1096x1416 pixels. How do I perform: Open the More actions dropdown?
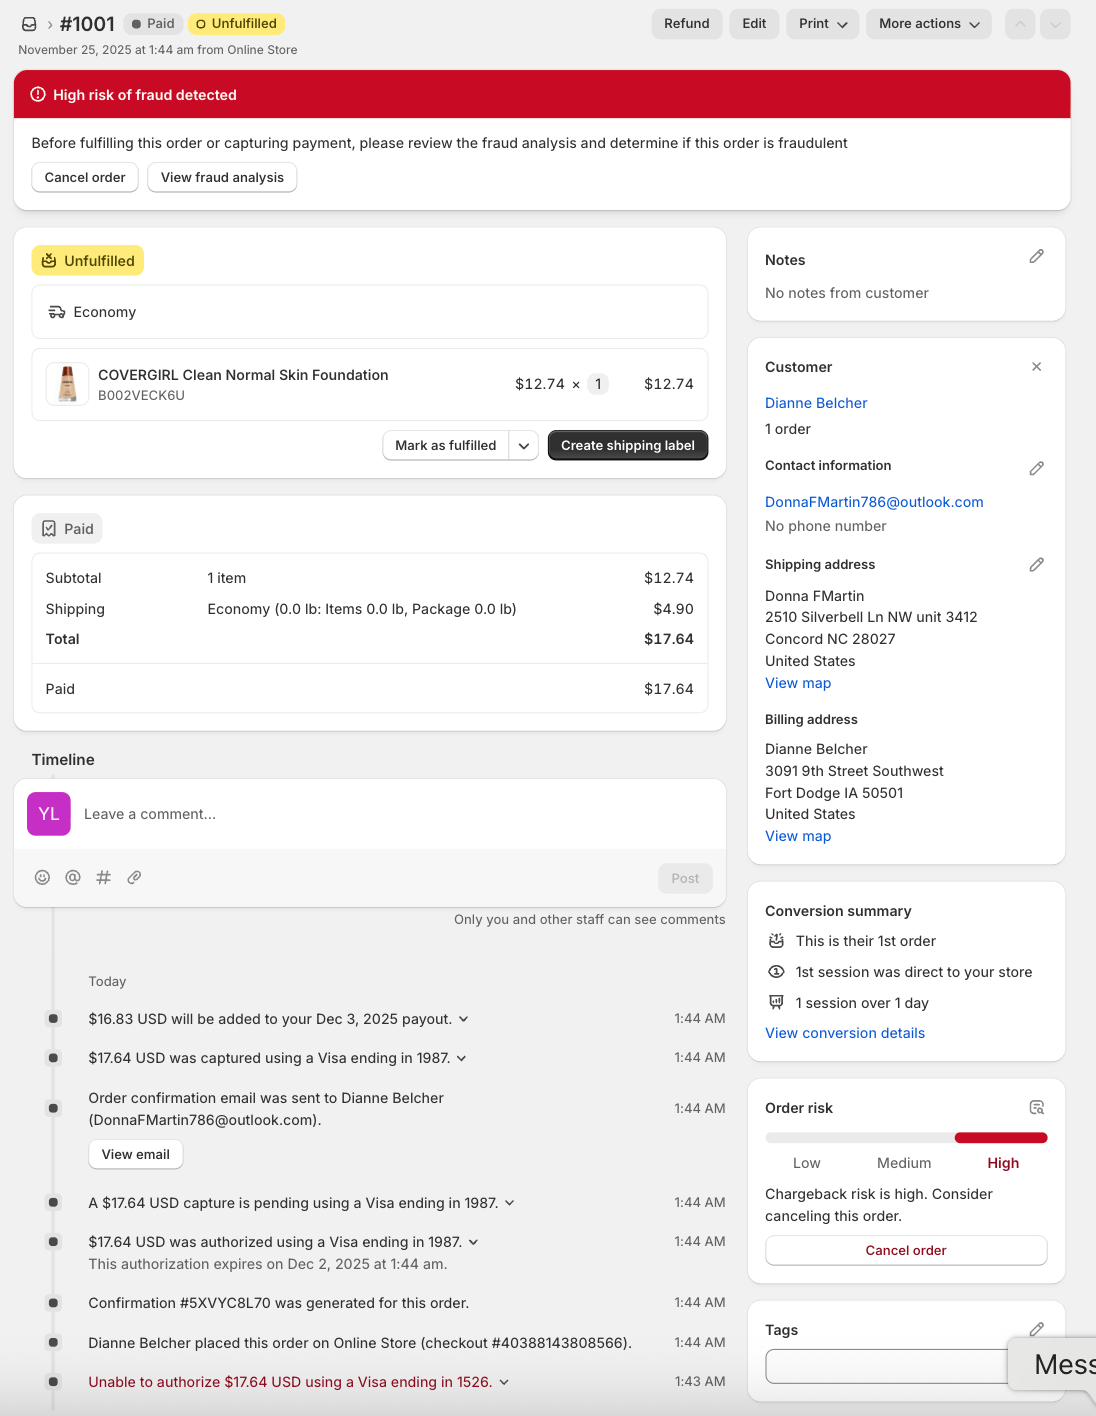(928, 24)
